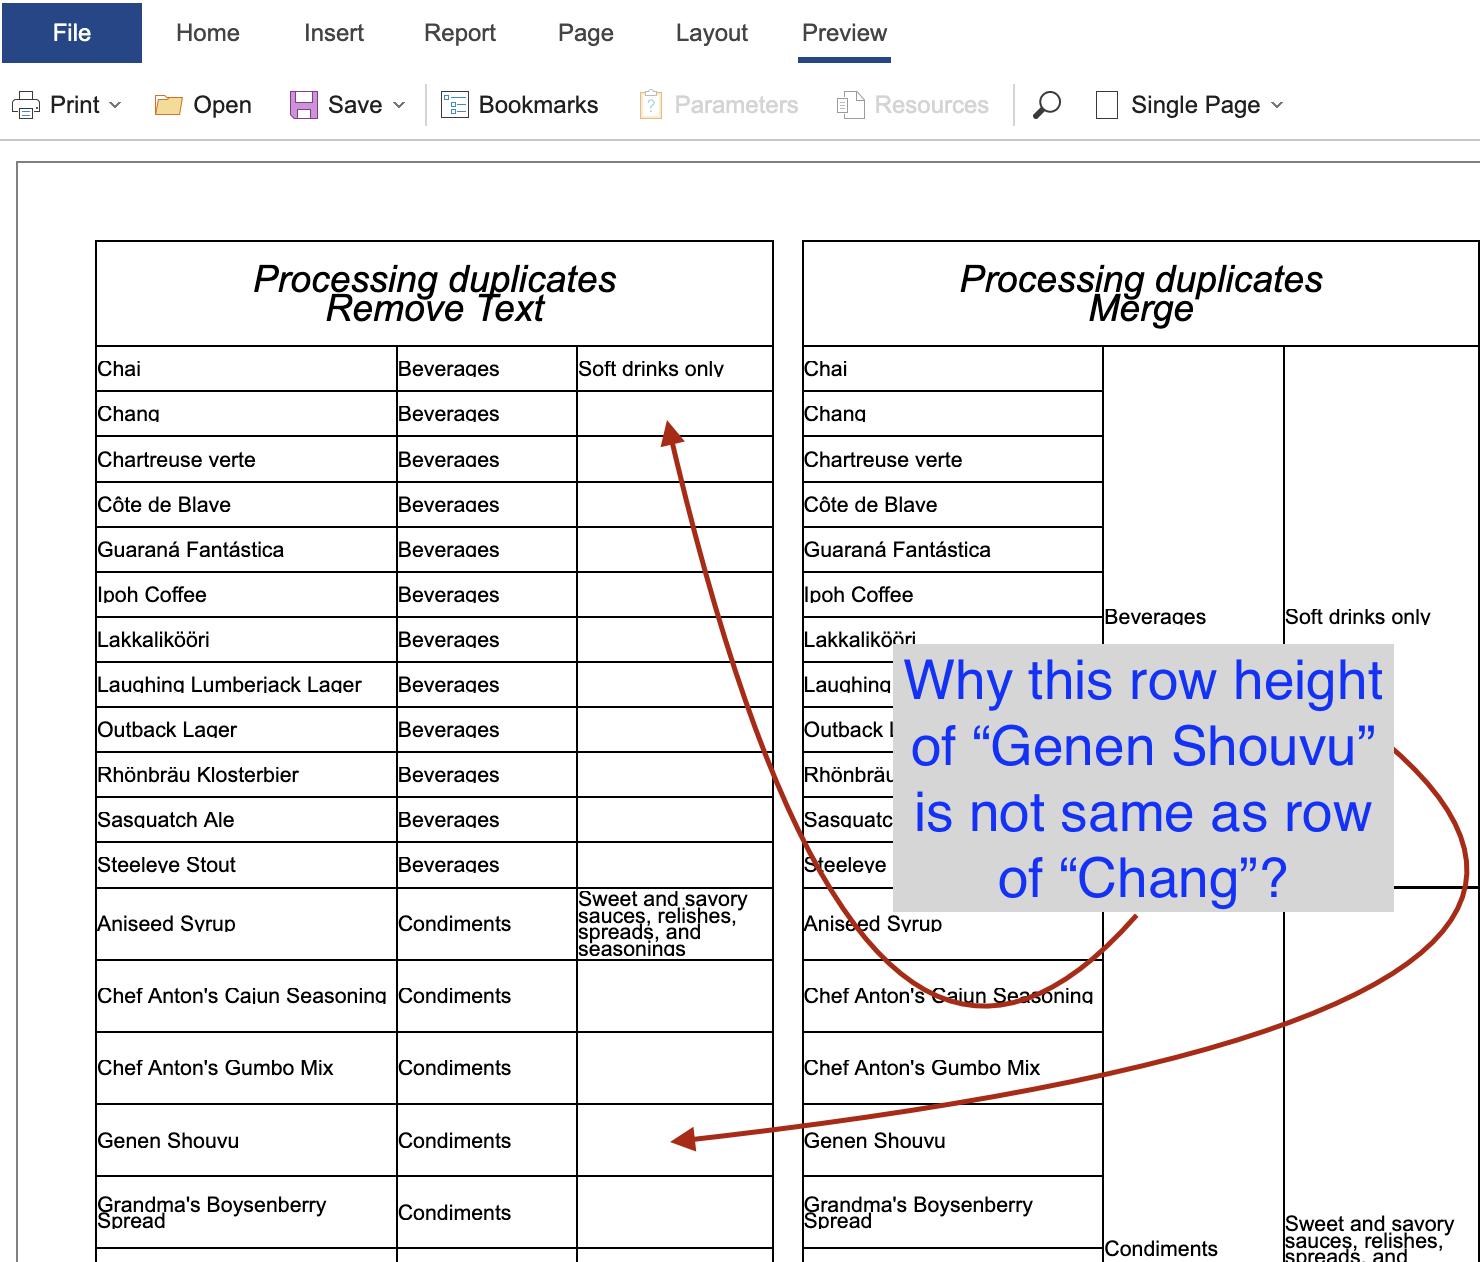Expand the Print dropdown arrow
This screenshot has width=1480, height=1262.
(115, 105)
